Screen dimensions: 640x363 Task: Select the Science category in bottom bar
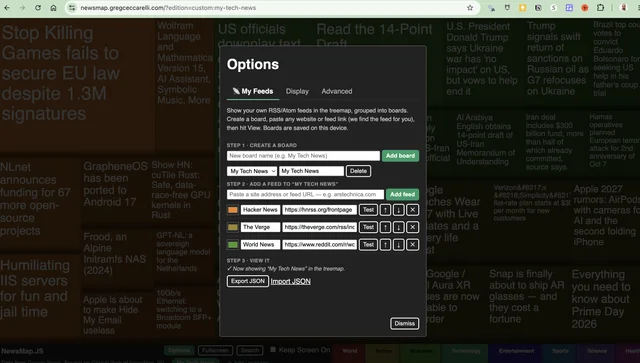click(x=597, y=351)
